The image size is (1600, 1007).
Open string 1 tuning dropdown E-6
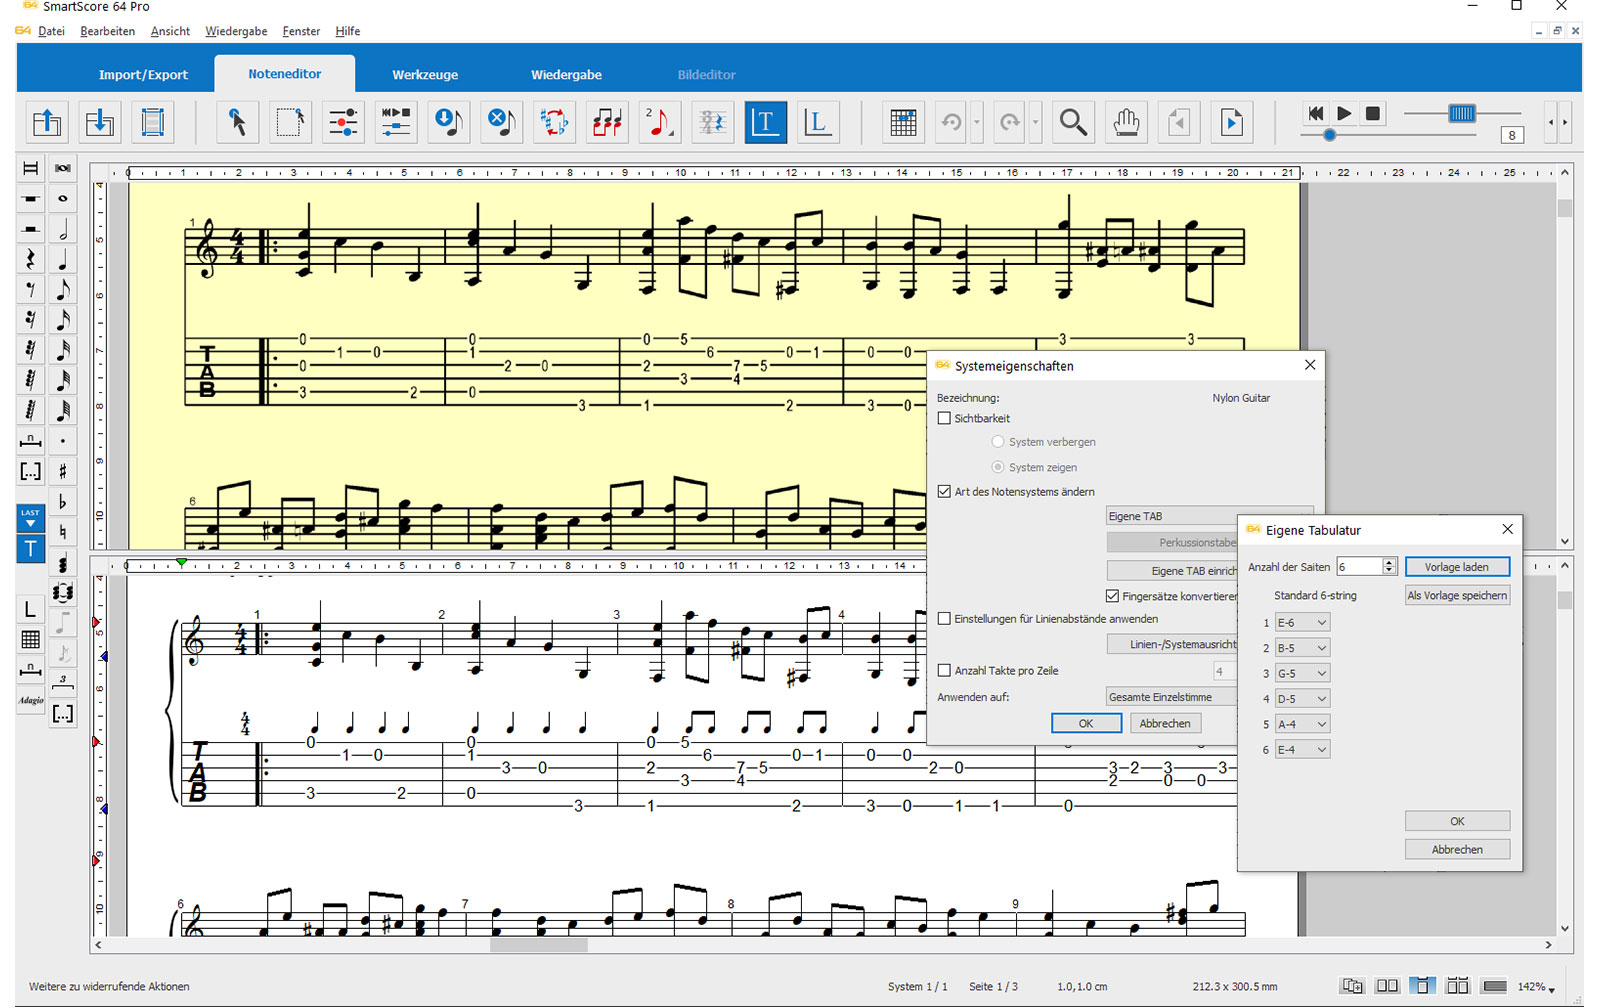[x=1302, y=623]
